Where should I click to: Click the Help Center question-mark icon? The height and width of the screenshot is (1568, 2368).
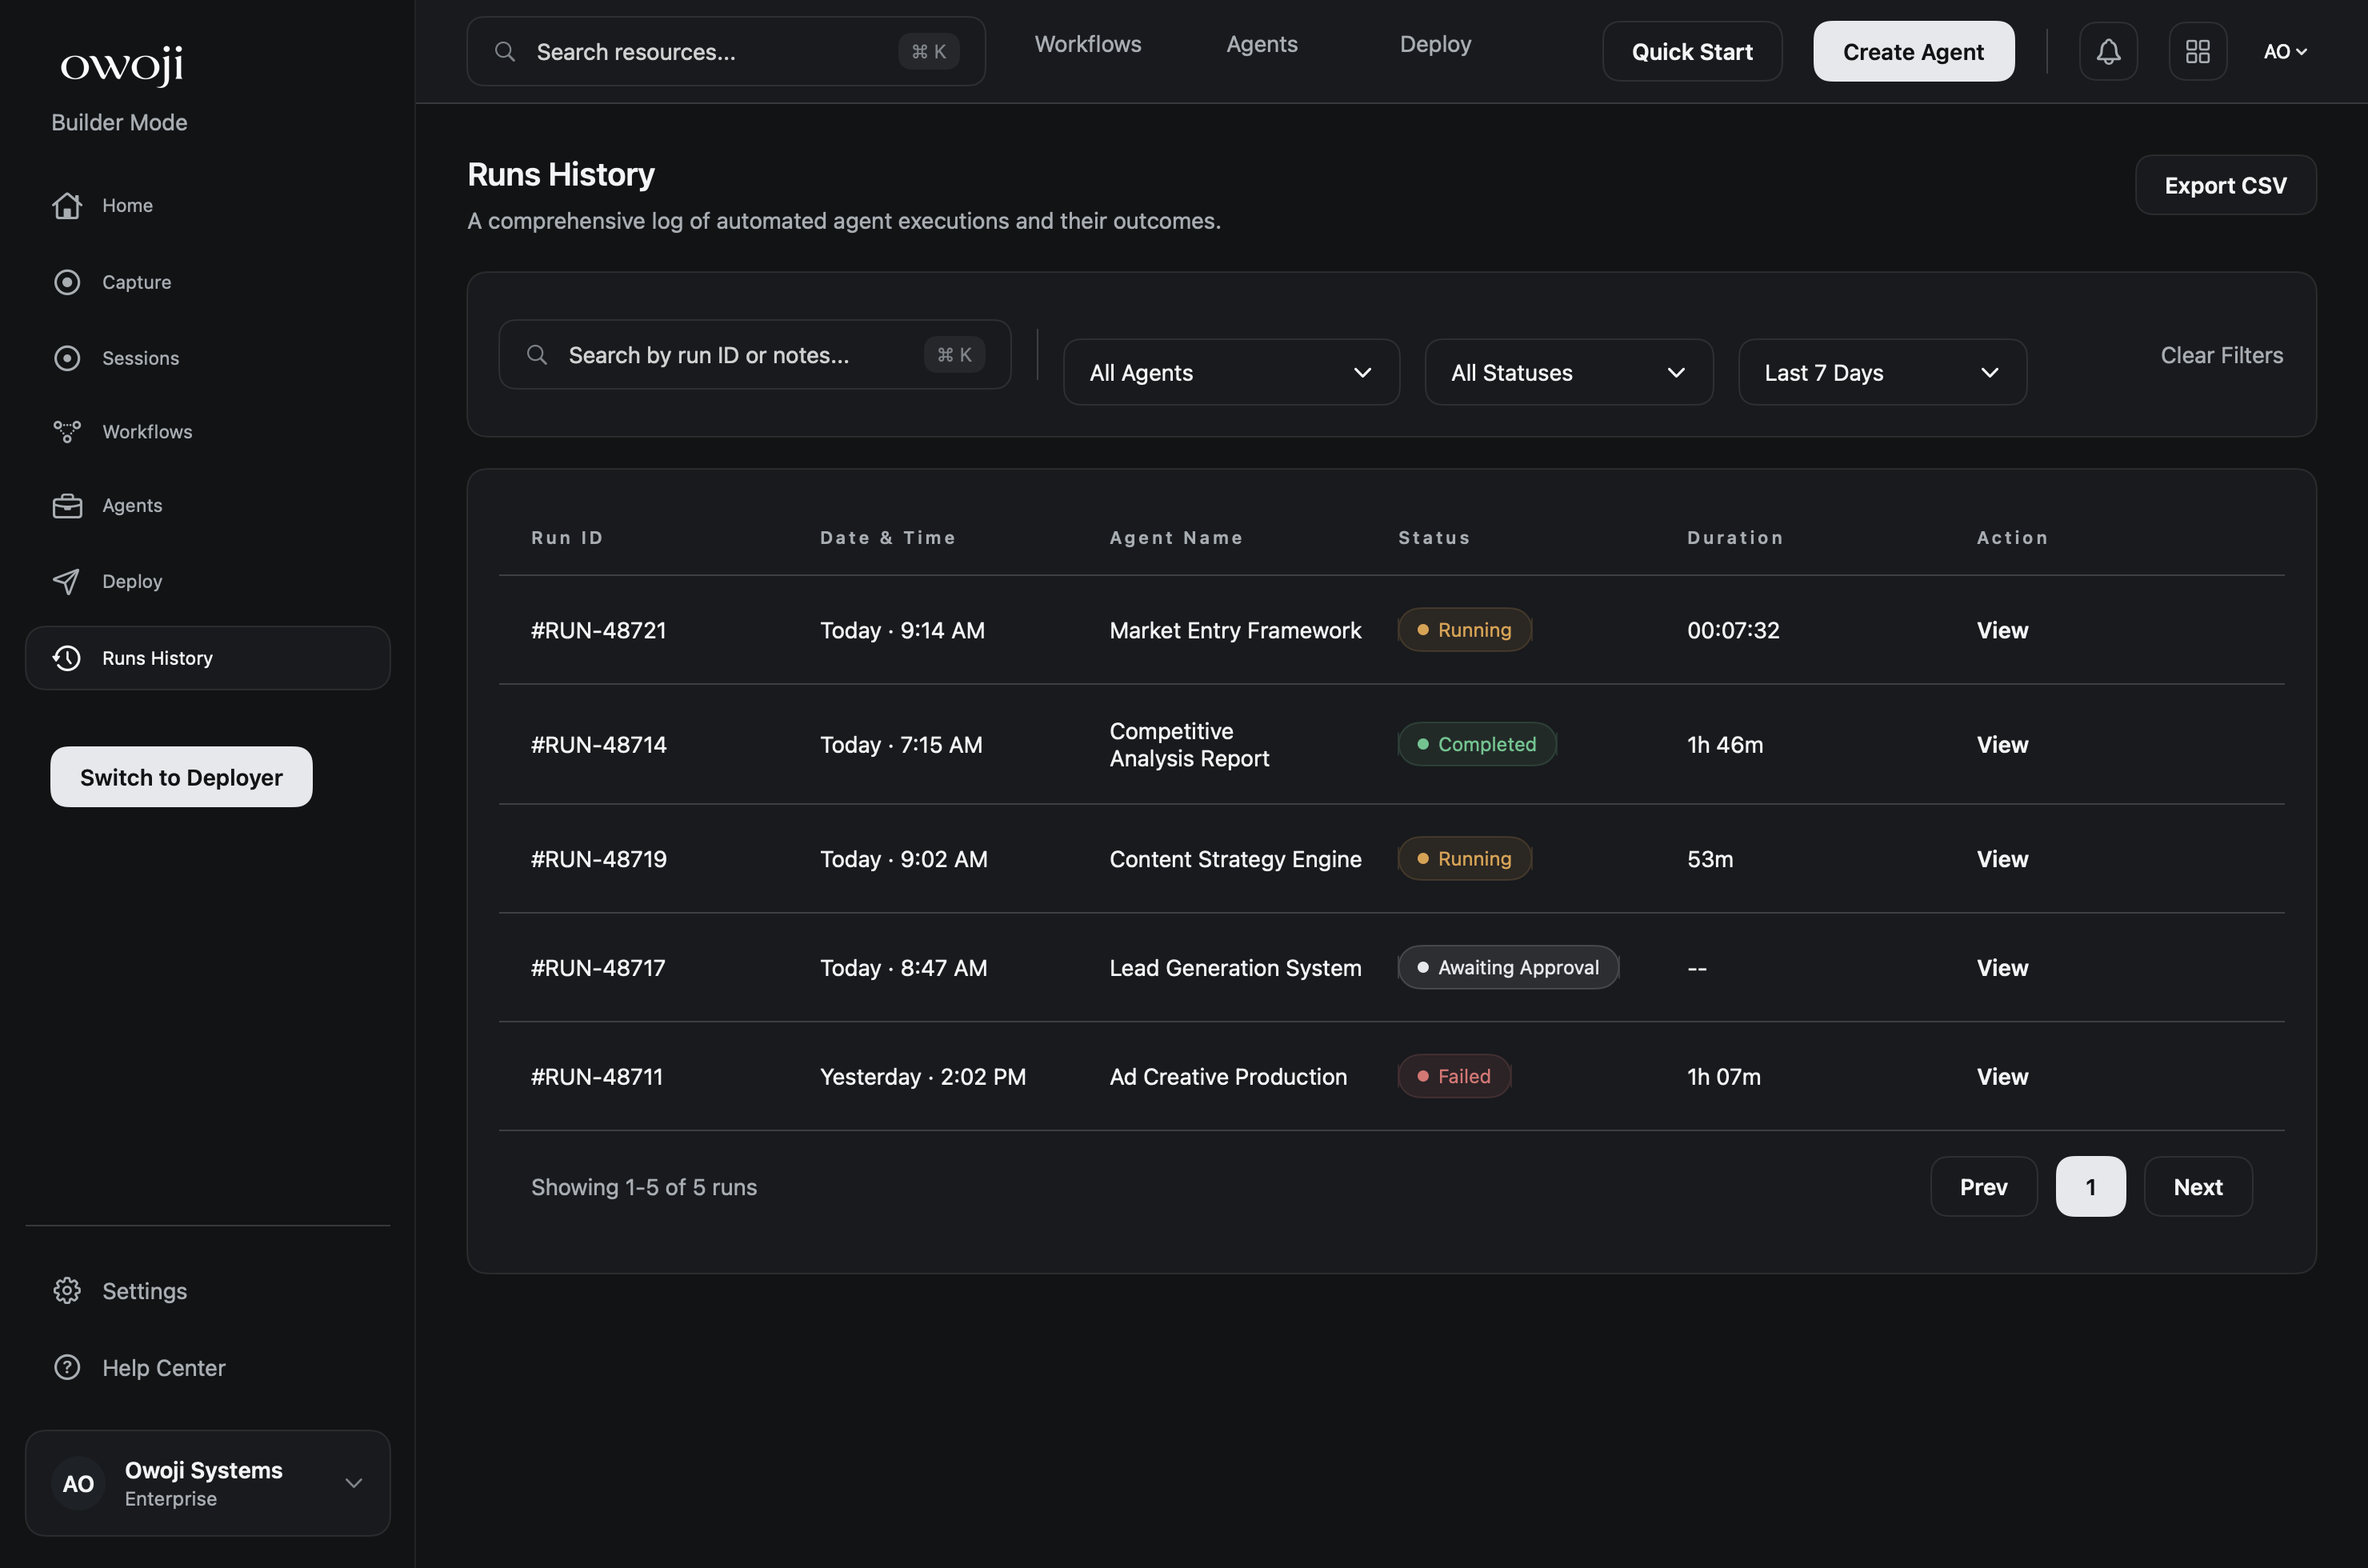66,1367
